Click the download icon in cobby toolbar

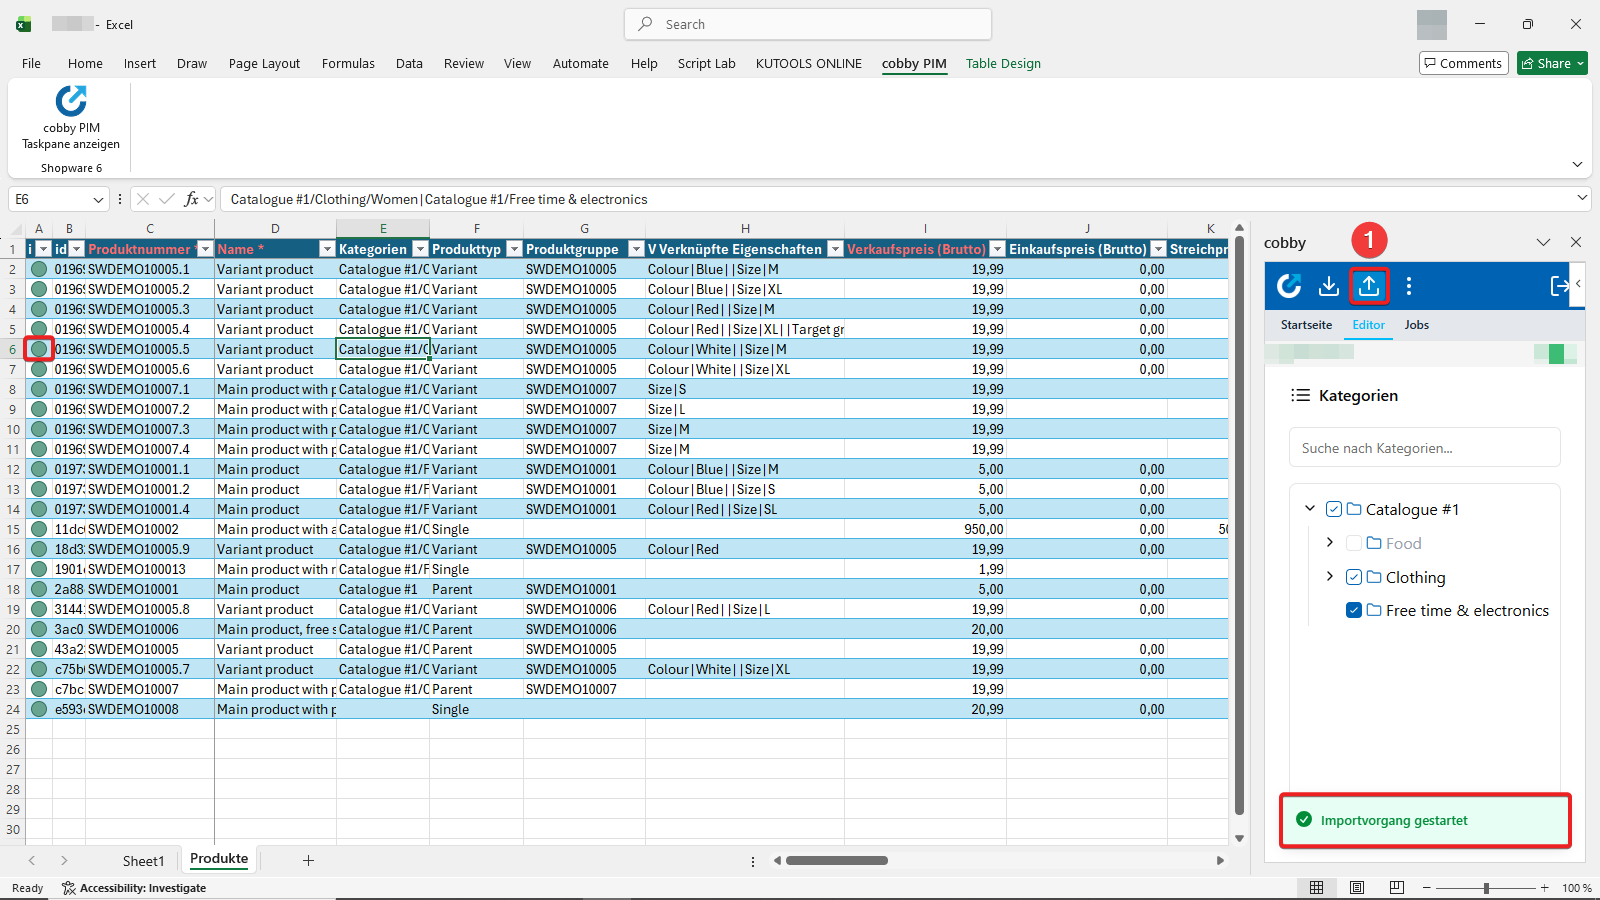(x=1328, y=286)
